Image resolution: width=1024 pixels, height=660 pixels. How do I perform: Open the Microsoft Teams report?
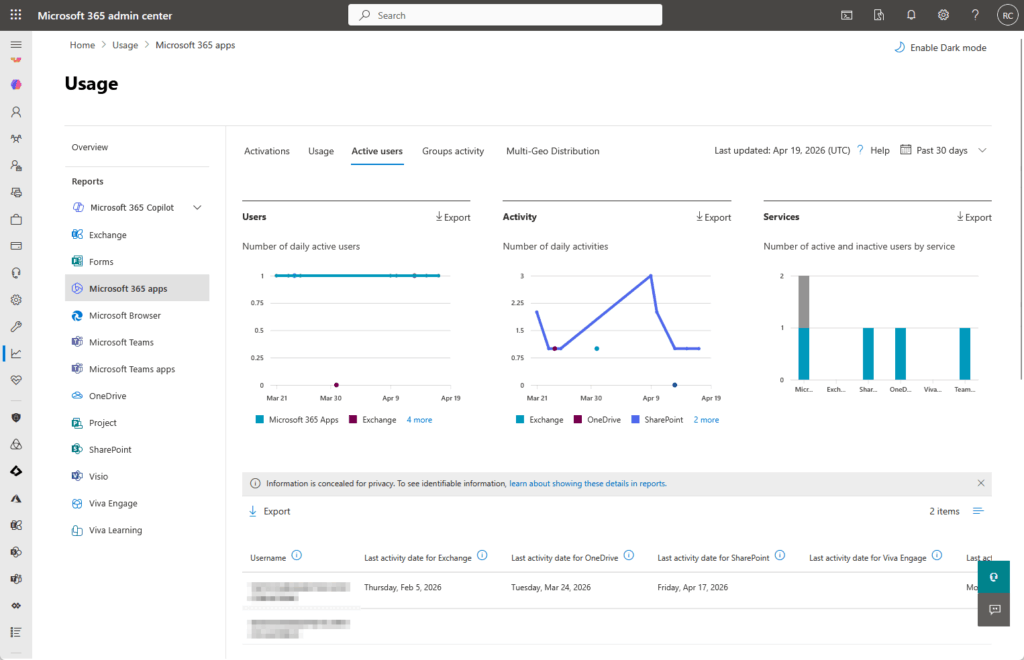(137, 342)
